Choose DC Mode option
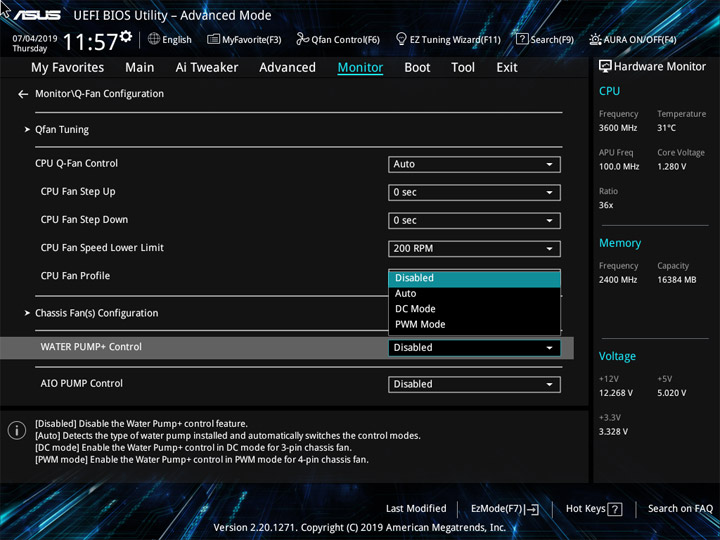 [x=474, y=309]
